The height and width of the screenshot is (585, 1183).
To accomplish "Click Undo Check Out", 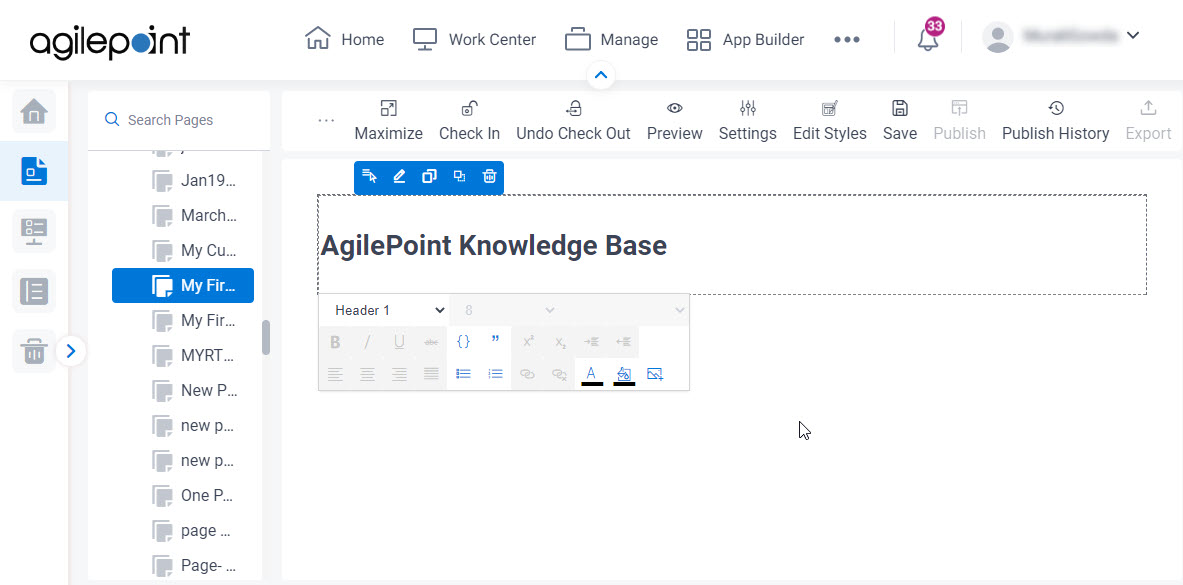I will (573, 121).
